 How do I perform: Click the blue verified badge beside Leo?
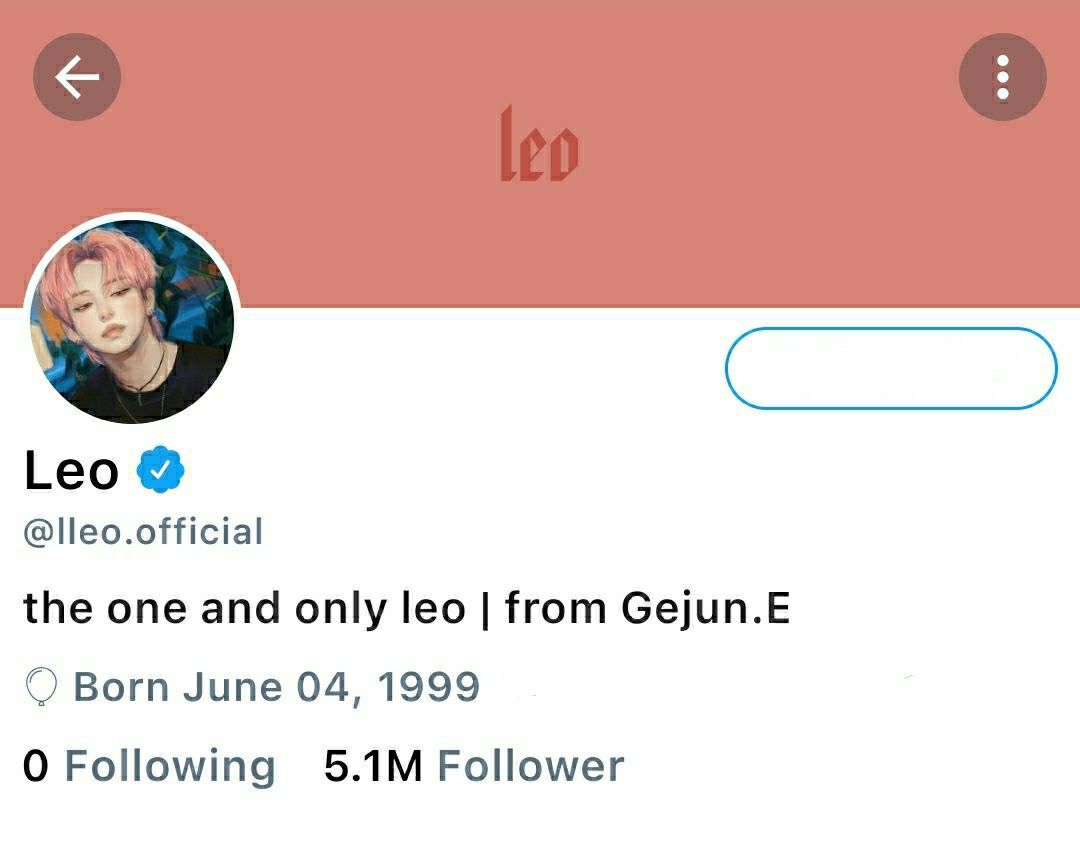[160, 470]
